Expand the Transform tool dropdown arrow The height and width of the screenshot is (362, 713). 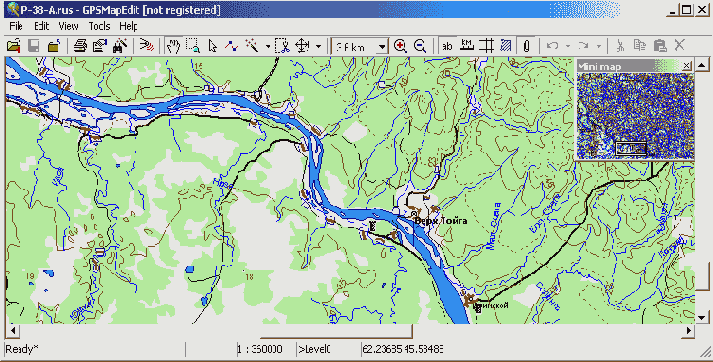(x=318, y=46)
